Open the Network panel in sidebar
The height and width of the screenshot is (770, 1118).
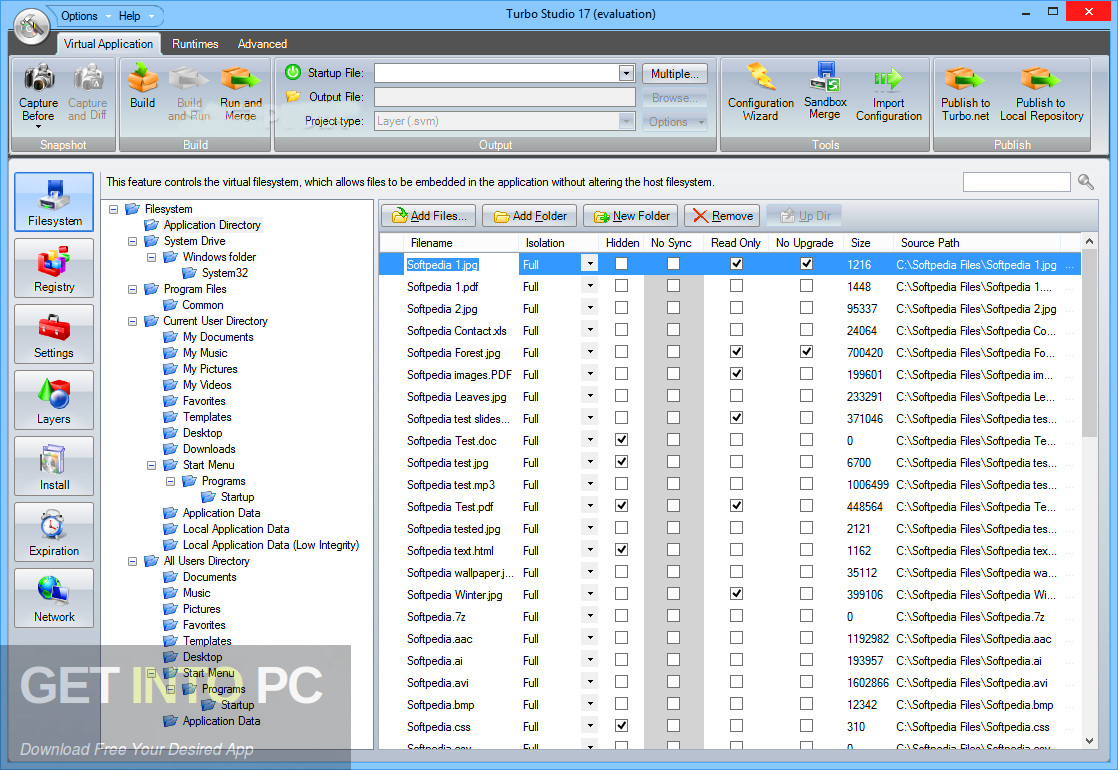(x=54, y=597)
